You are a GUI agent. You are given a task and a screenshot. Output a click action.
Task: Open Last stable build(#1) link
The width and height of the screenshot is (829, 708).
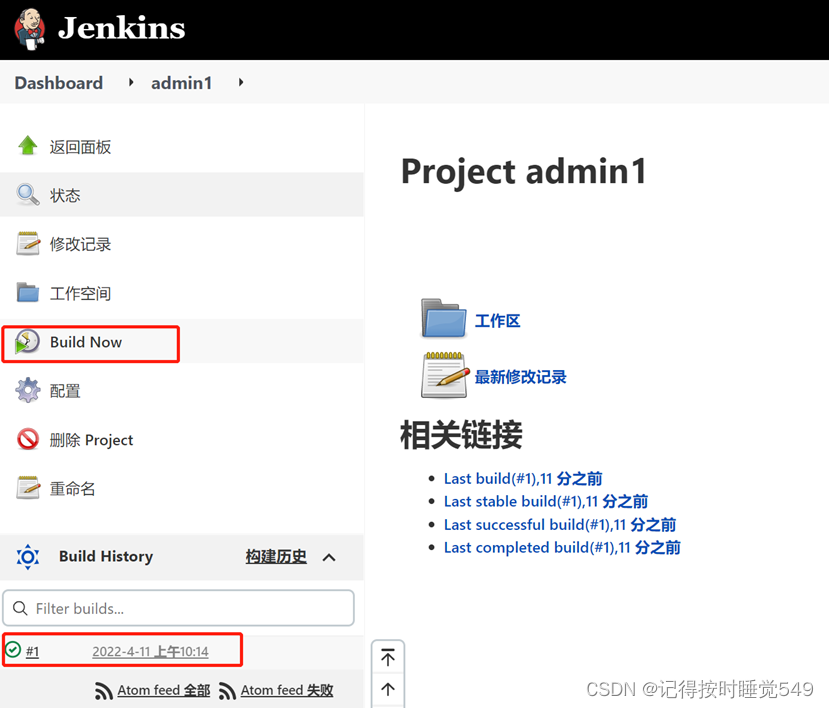(x=546, y=501)
